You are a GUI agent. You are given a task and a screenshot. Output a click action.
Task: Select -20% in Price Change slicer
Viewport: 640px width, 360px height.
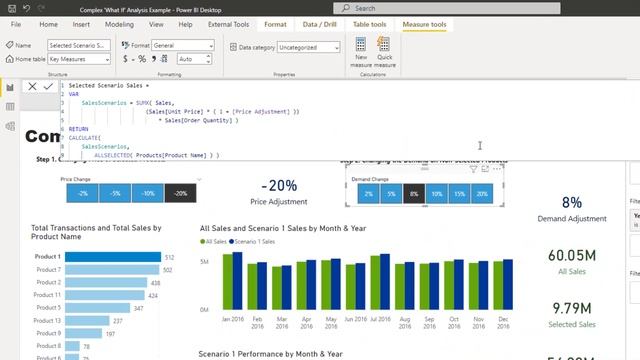pos(180,193)
